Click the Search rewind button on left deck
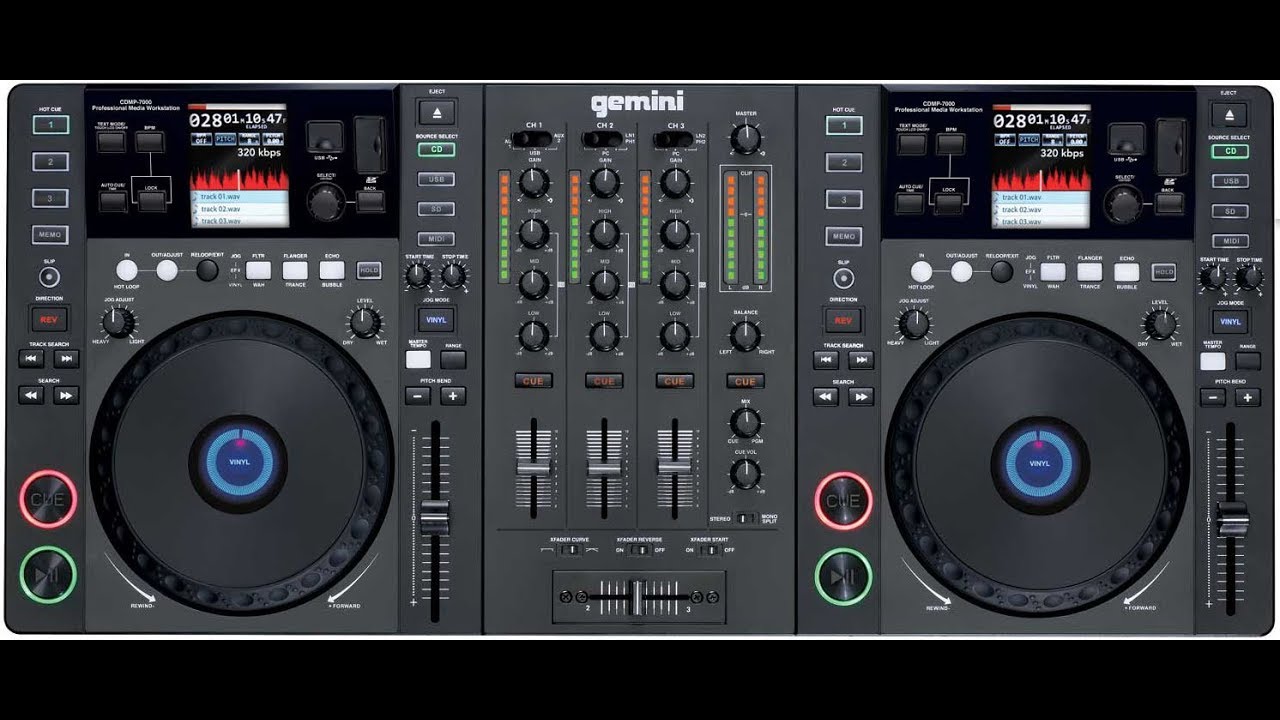 31,395
